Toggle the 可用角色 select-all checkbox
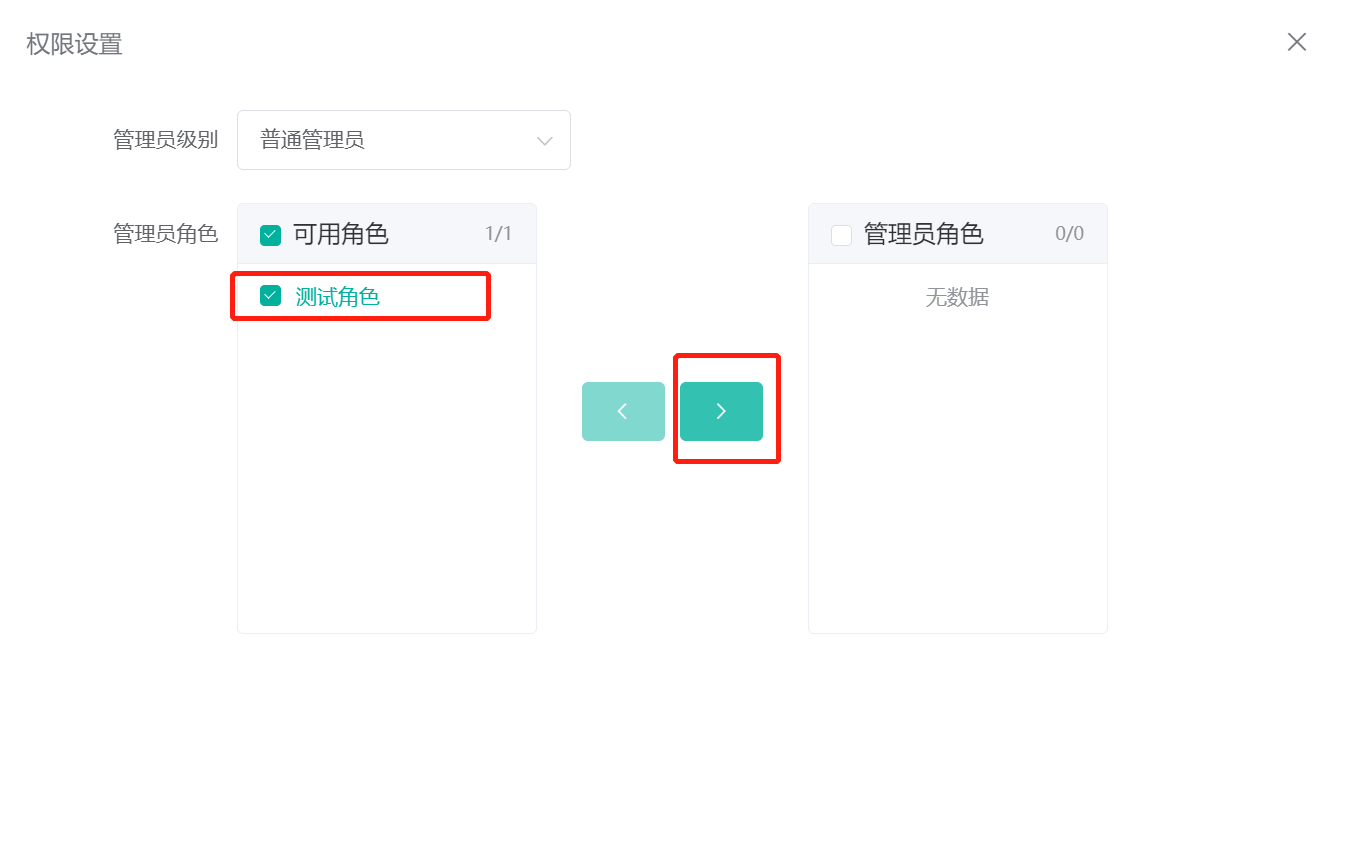 coord(270,235)
